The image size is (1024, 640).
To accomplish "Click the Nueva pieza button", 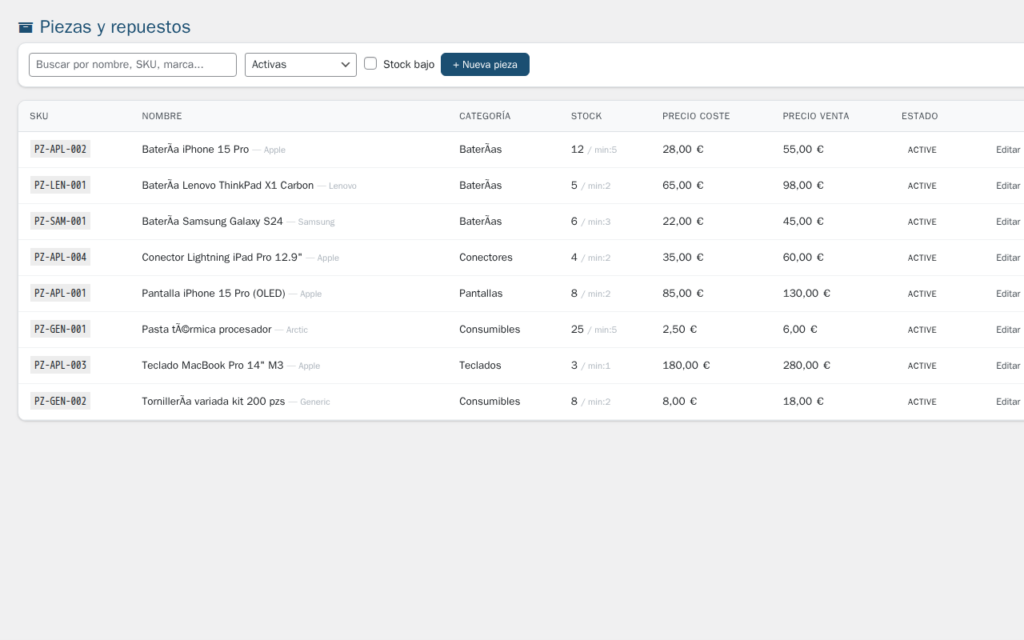I will [x=485, y=64].
